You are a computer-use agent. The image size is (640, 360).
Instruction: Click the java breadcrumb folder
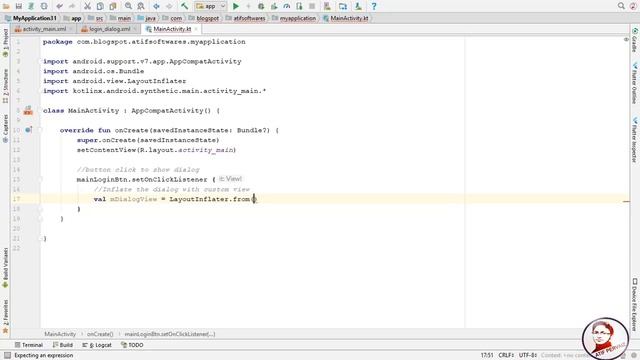click(x=147, y=18)
